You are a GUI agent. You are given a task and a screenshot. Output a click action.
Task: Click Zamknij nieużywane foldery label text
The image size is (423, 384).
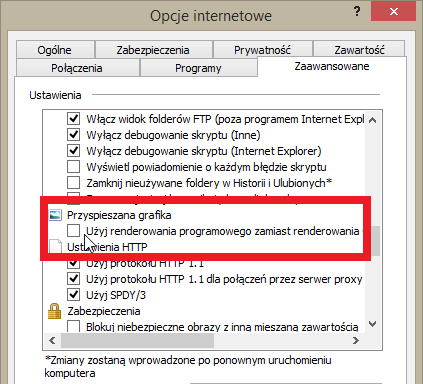coord(209,183)
